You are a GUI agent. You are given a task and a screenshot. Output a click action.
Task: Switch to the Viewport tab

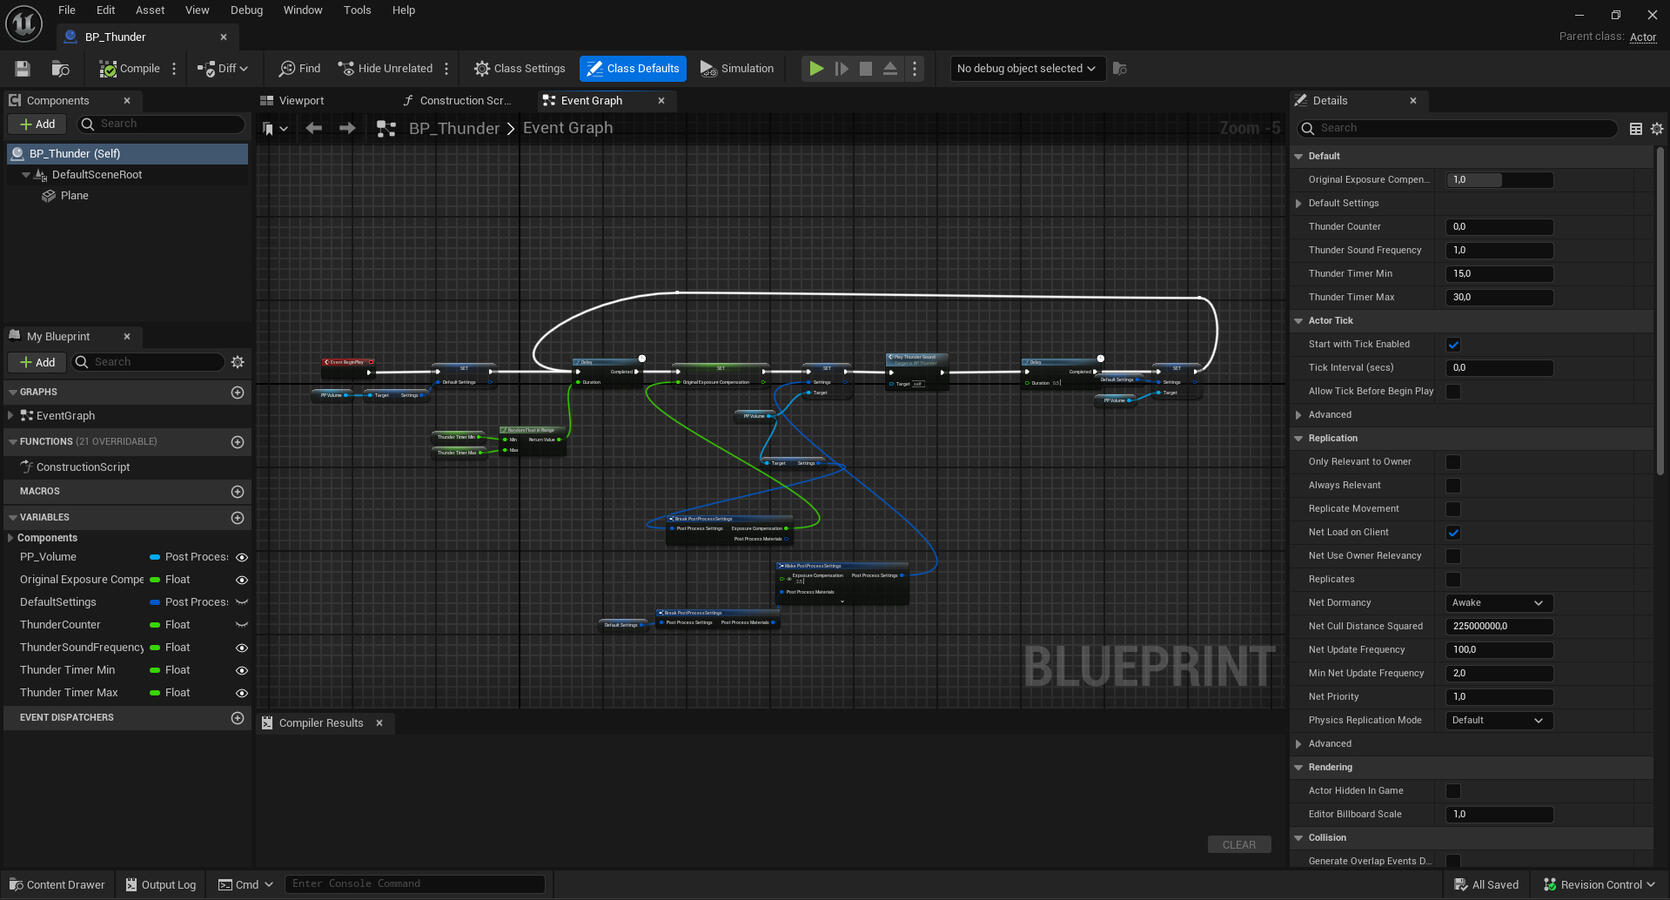click(301, 101)
